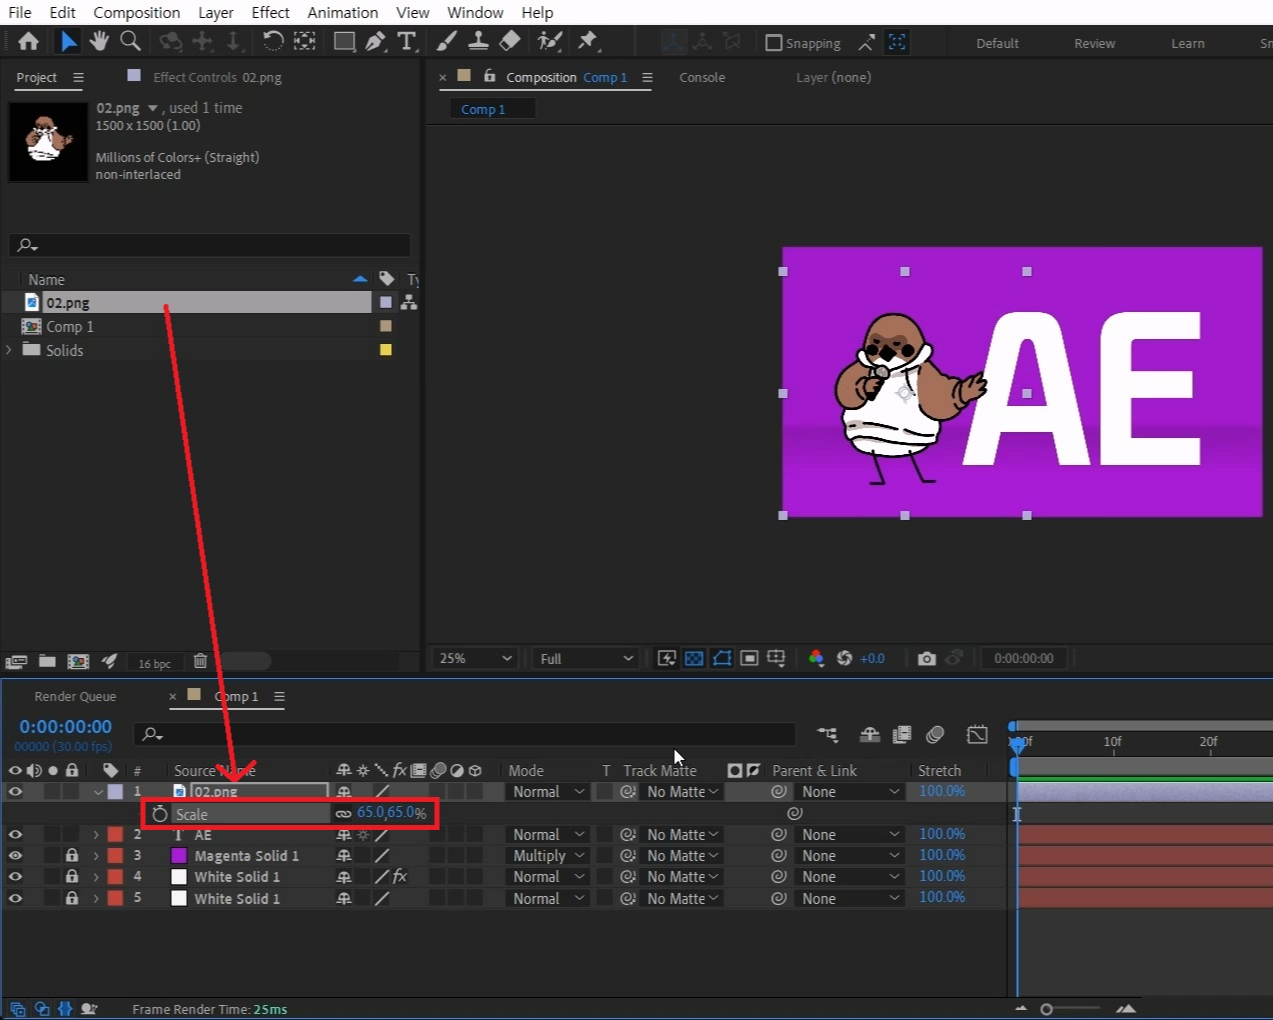Screen dimensions: 1273x1020
Task: Hide the 02.png layer eye
Action: pos(15,791)
